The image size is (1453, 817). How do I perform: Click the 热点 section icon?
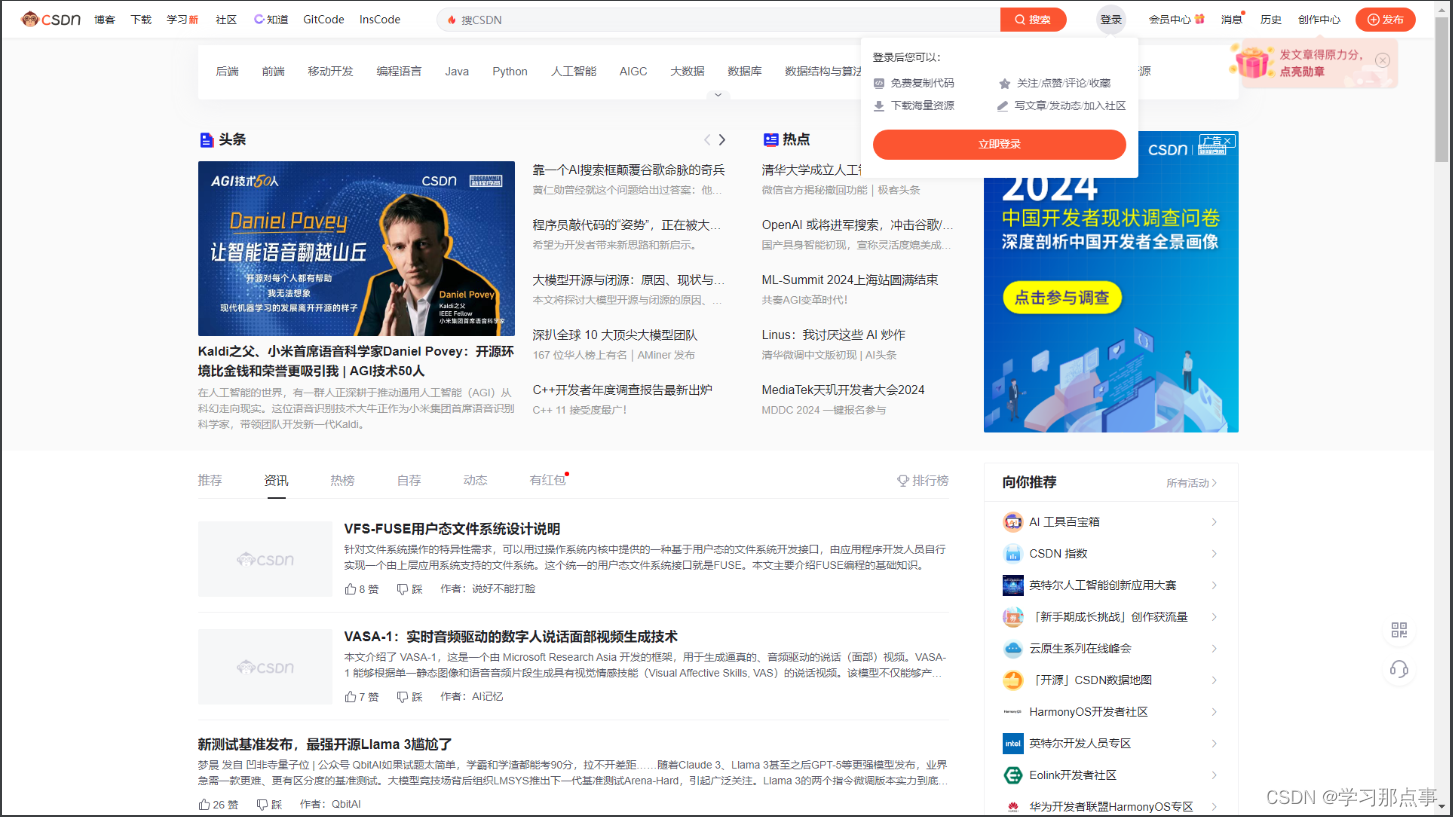coord(770,140)
